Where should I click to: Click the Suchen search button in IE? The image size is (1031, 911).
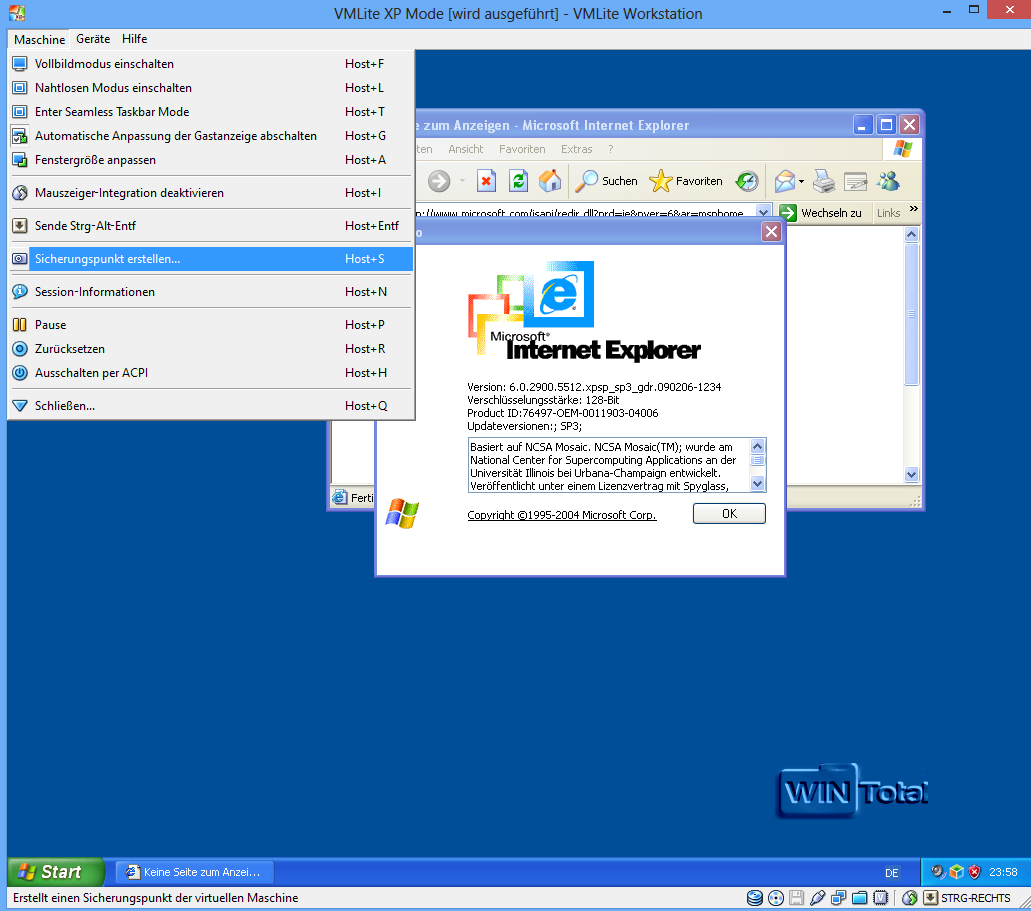pos(606,181)
